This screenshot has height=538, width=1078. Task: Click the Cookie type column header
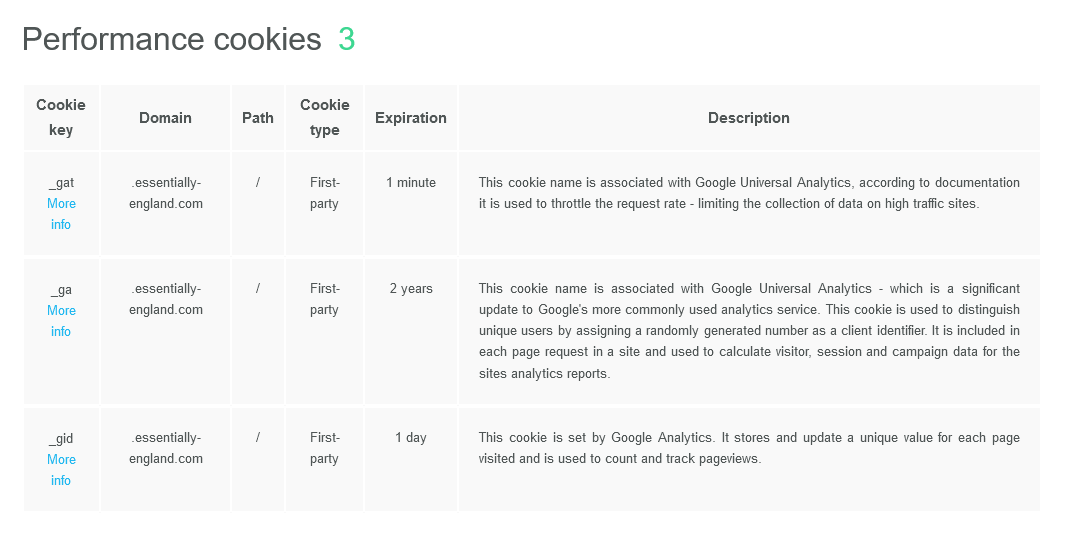click(x=325, y=117)
